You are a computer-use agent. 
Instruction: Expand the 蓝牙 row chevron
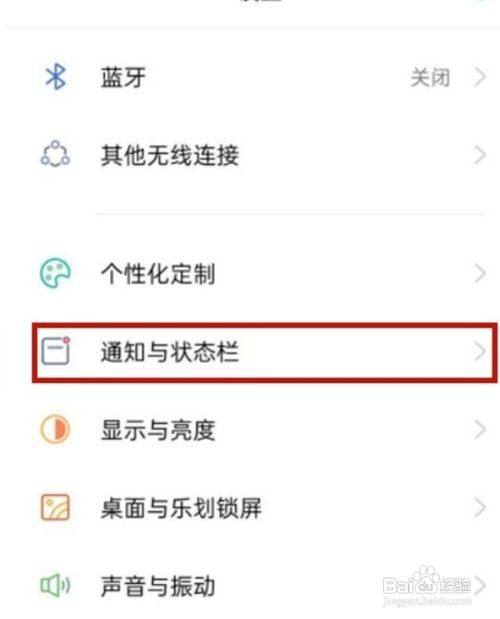coord(480,77)
